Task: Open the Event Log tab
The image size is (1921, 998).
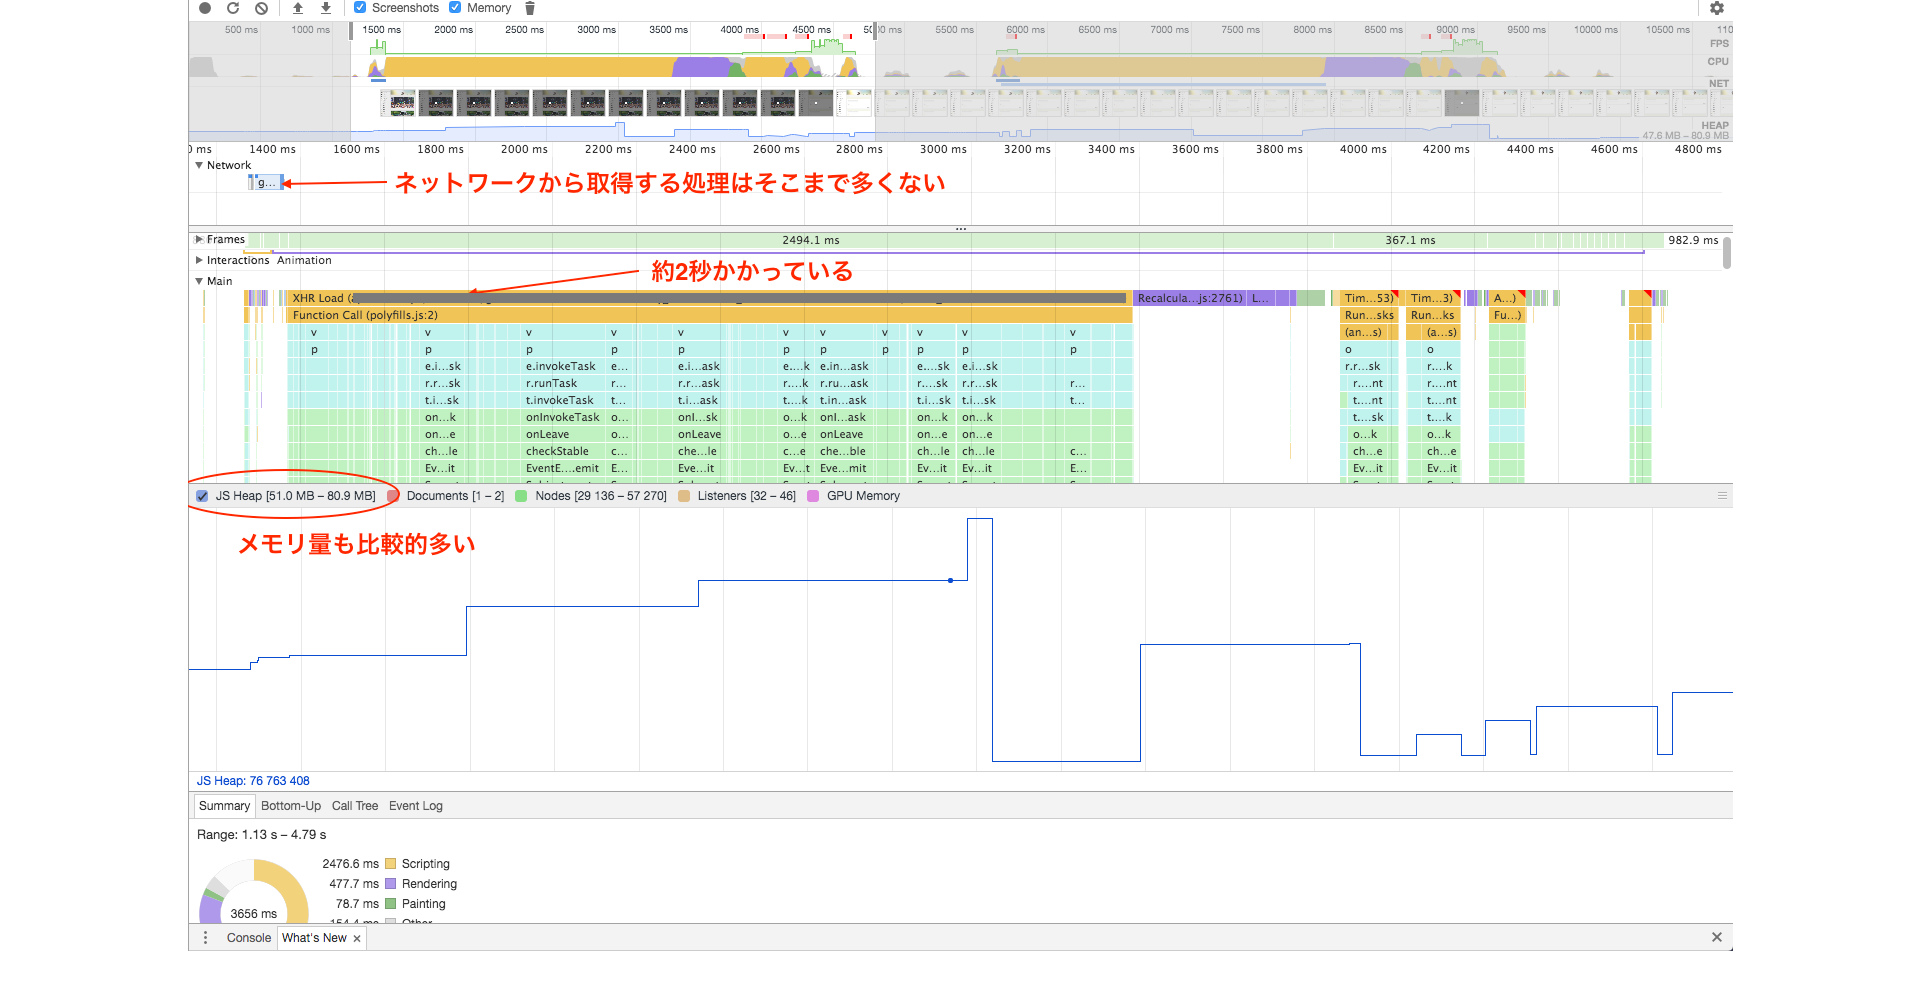Action: (416, 806)
